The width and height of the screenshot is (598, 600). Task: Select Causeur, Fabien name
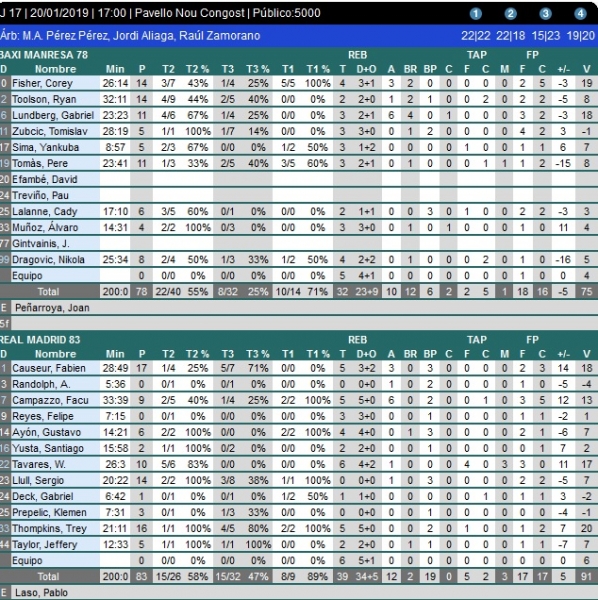tap(49, 368)
